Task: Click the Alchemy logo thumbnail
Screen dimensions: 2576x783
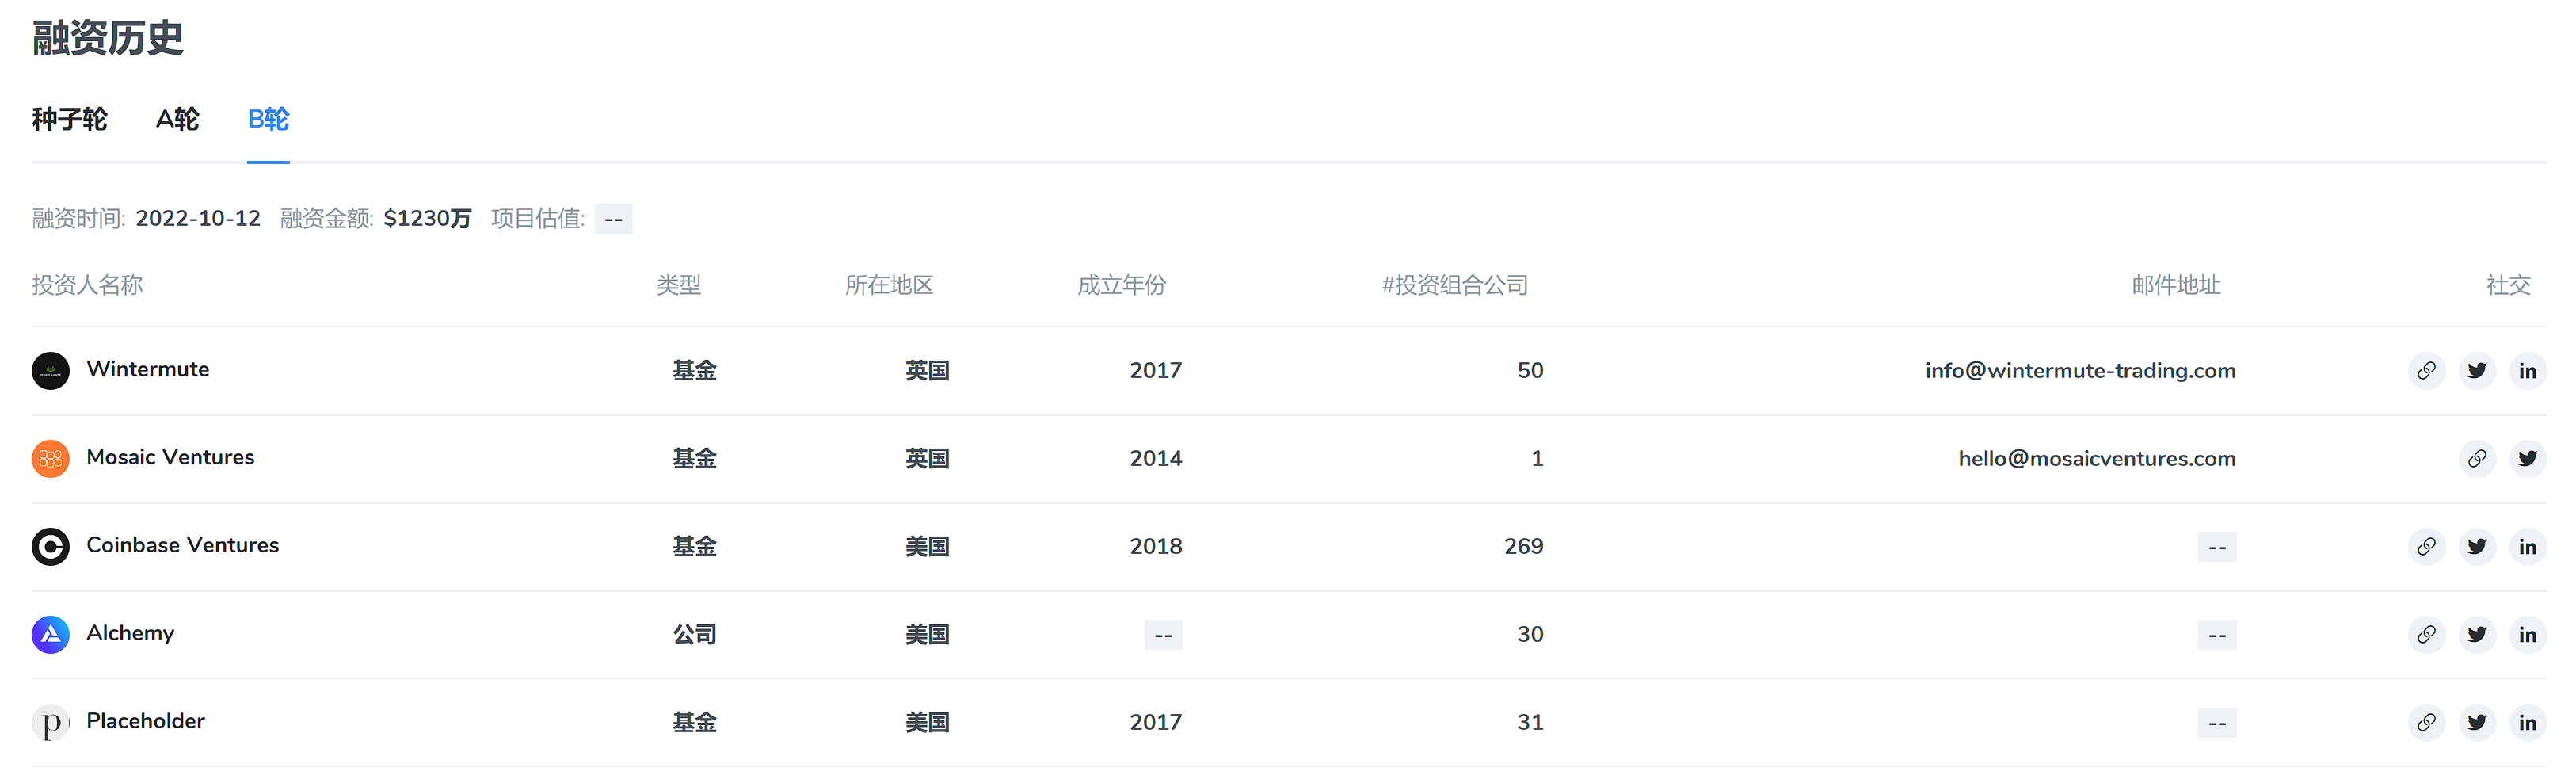Action: tap(51, 635)
